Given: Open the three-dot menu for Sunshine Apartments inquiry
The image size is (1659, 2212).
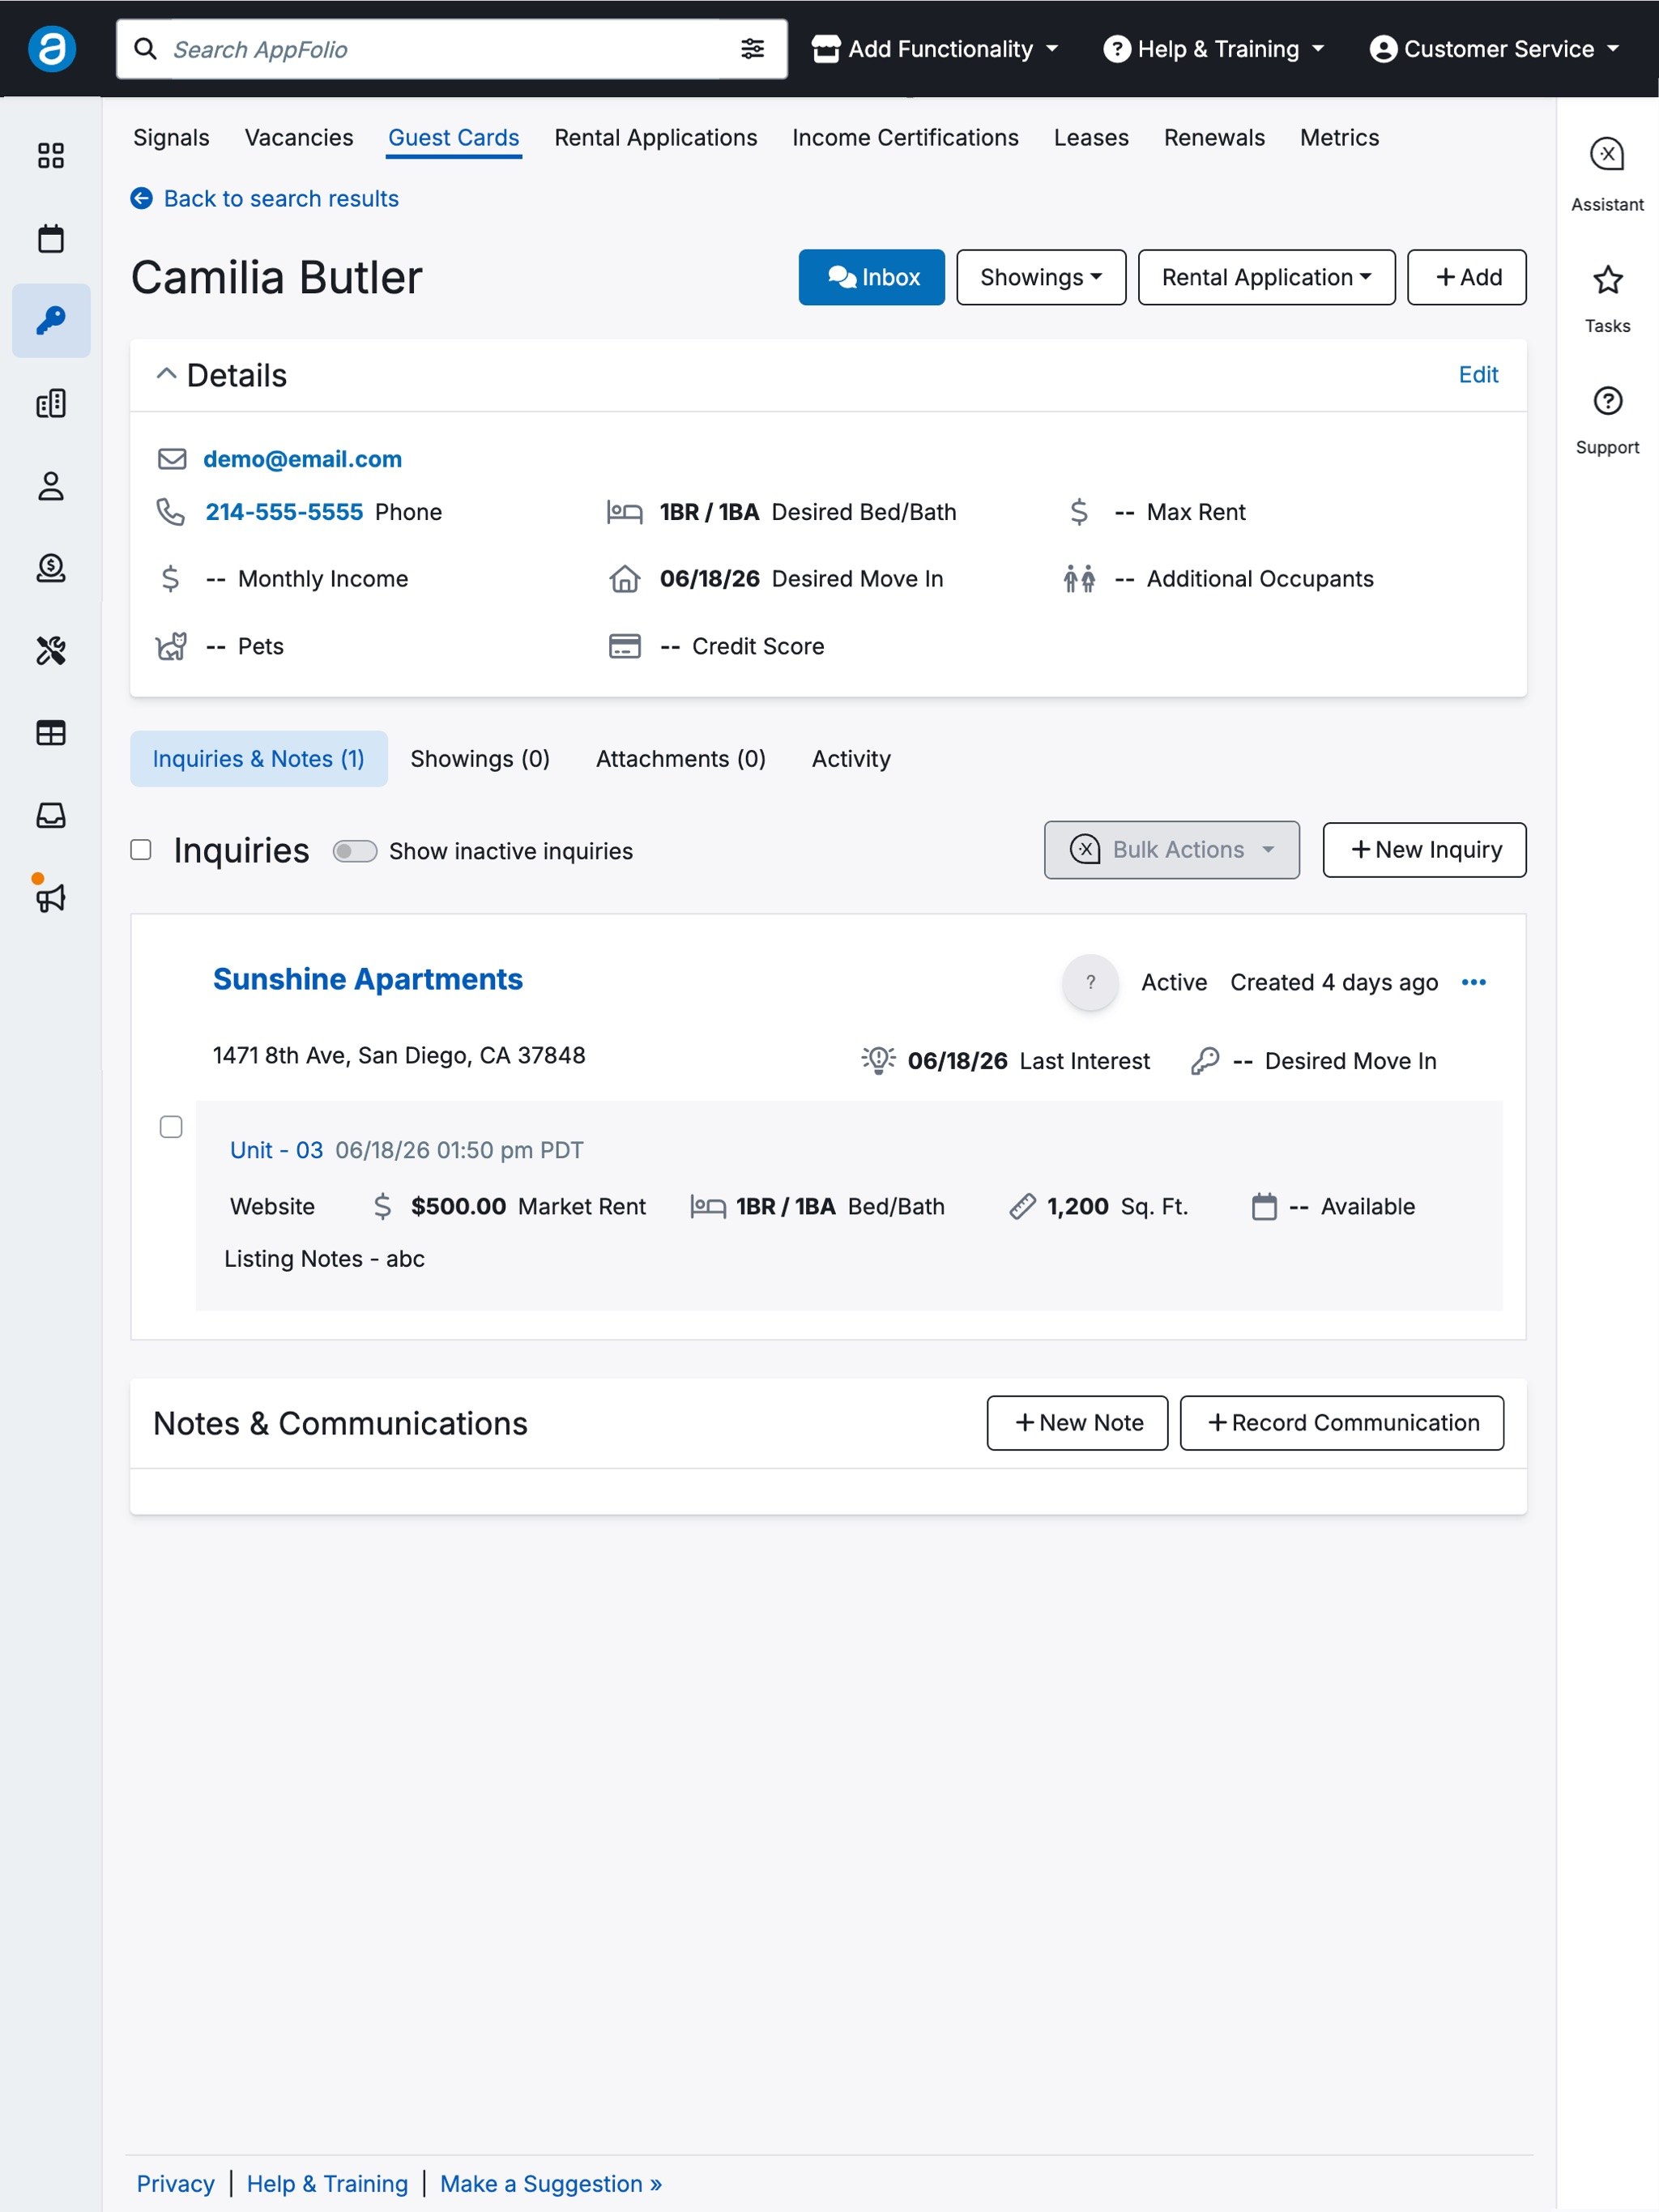Looking at the screenshot, I should 1473,982.
